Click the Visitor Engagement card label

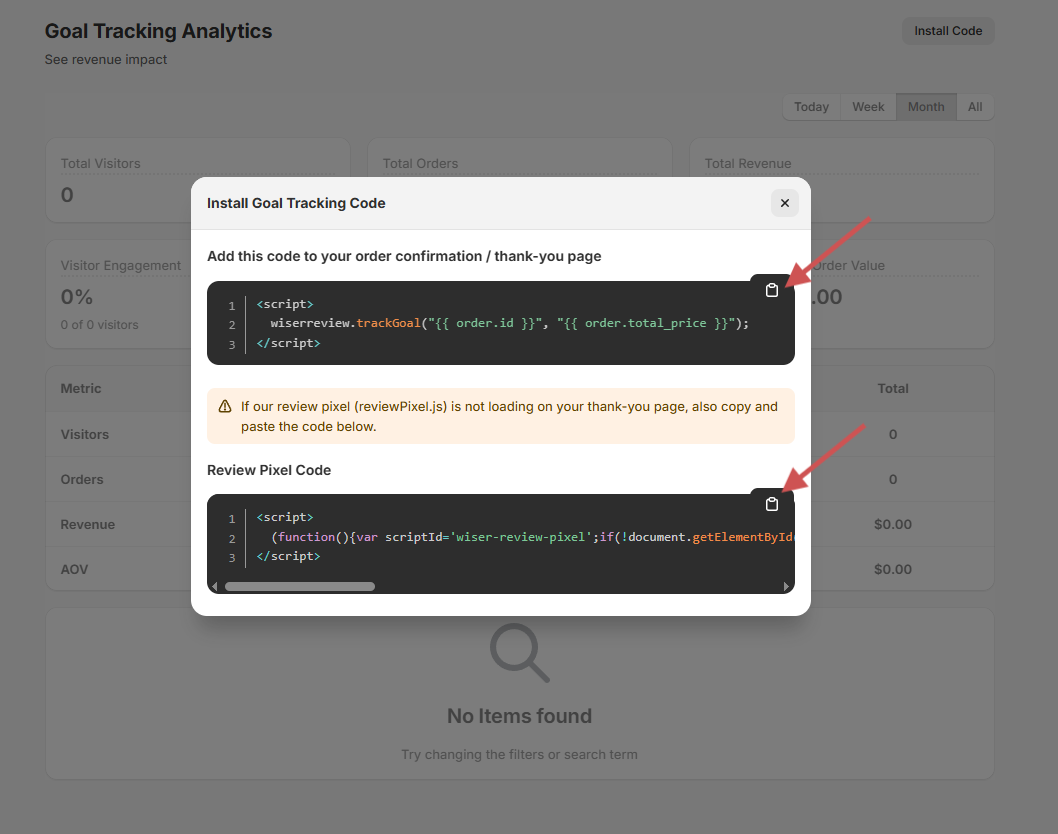121,266
